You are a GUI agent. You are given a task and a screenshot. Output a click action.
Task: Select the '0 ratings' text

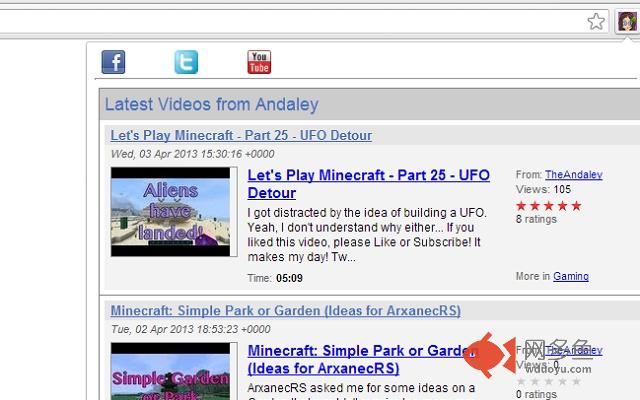(536, 394)
